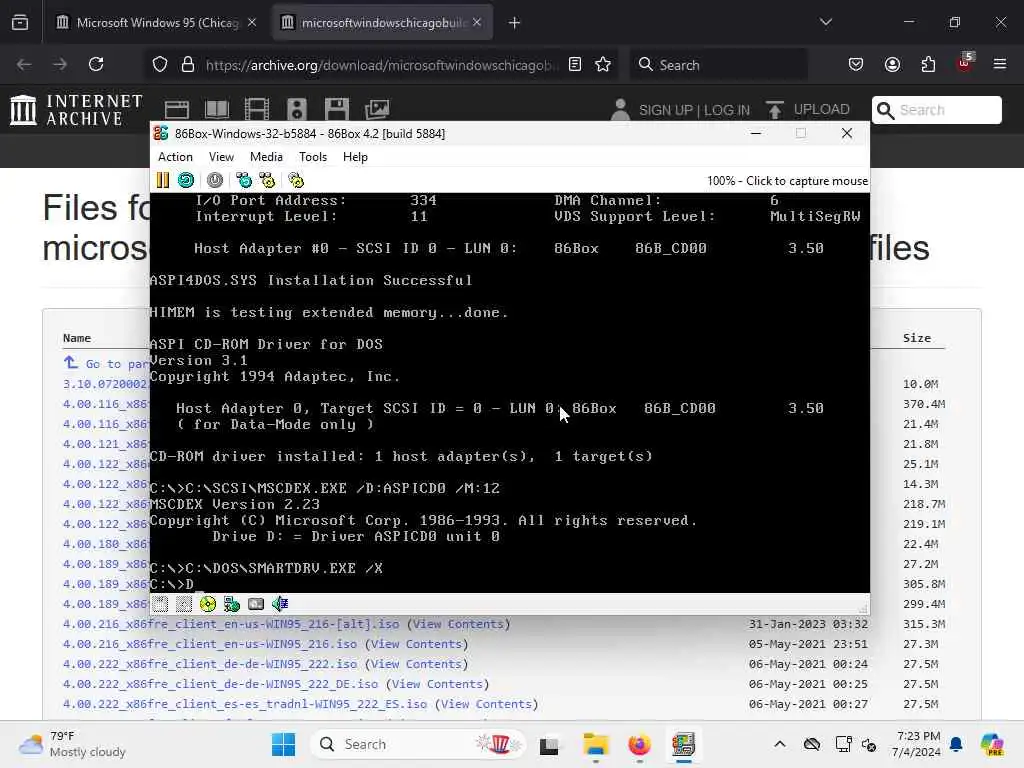This screenshot has height=768, width=1024.
Task: Open File Explorer from the taskbar
Action: click(x=596, y=744)
